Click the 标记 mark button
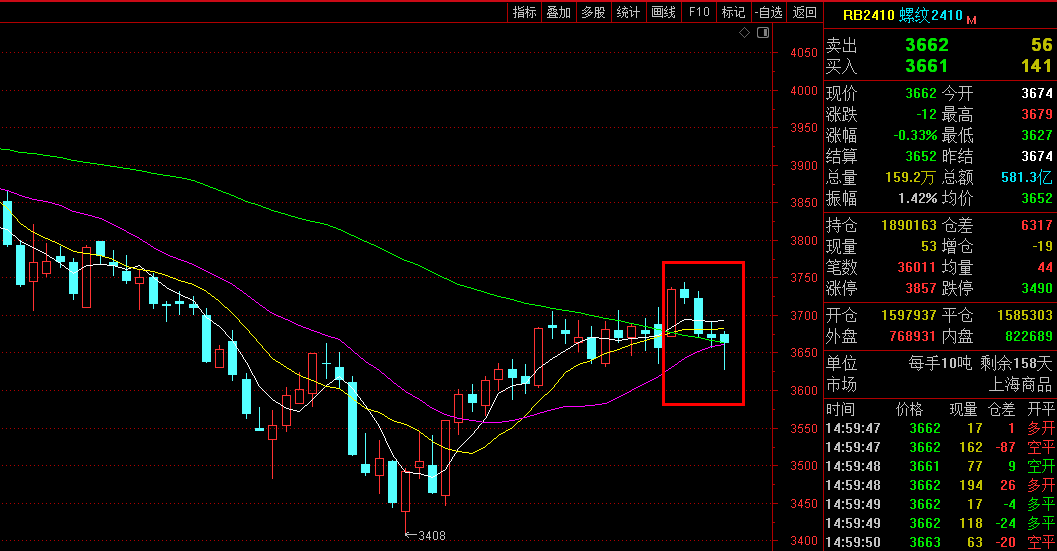 tap(733, 12)
